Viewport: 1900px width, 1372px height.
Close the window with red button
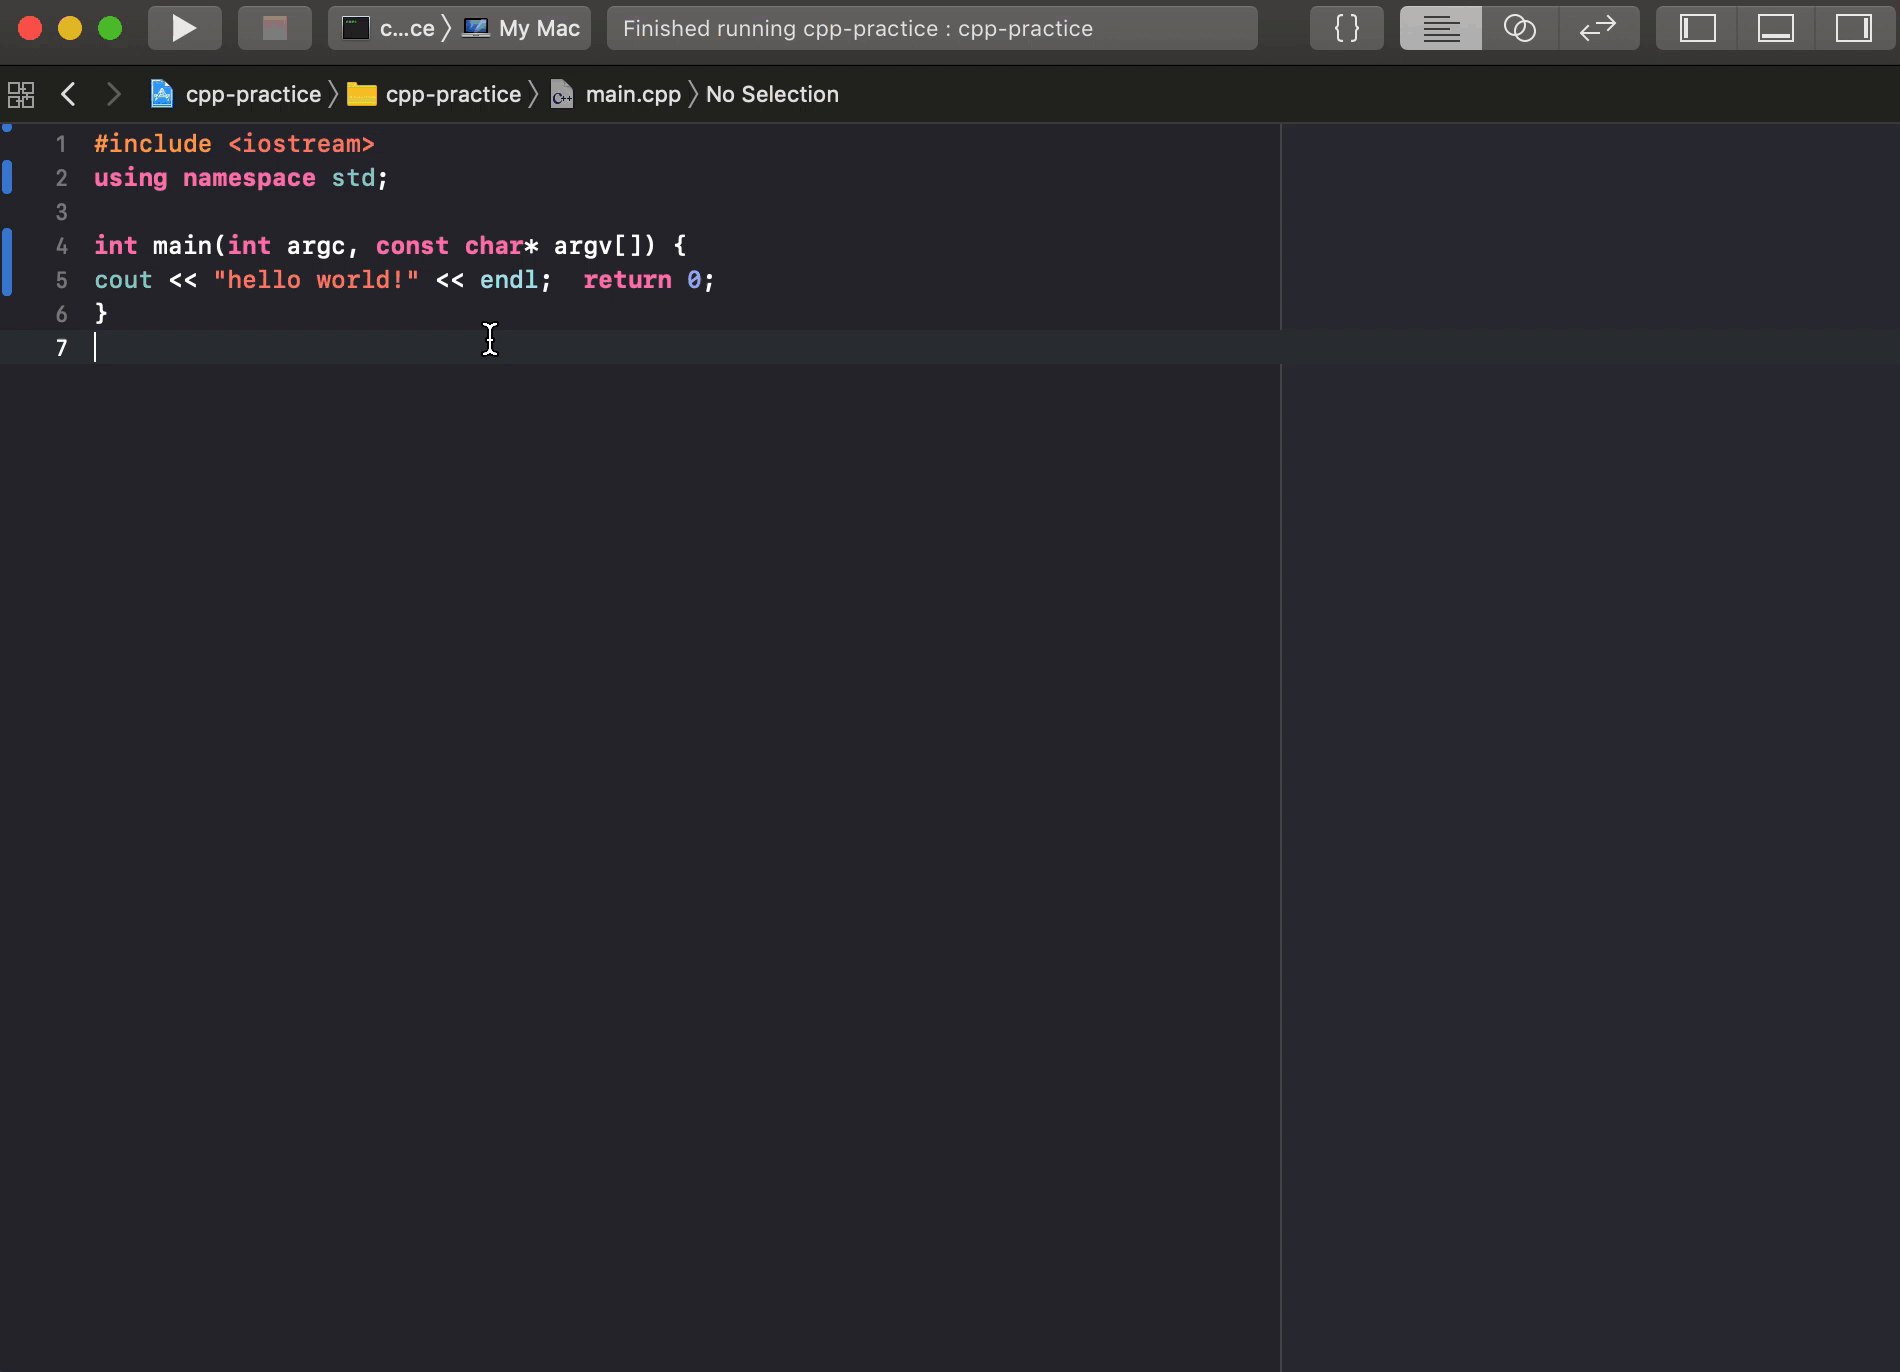click(x=30, y=28)
